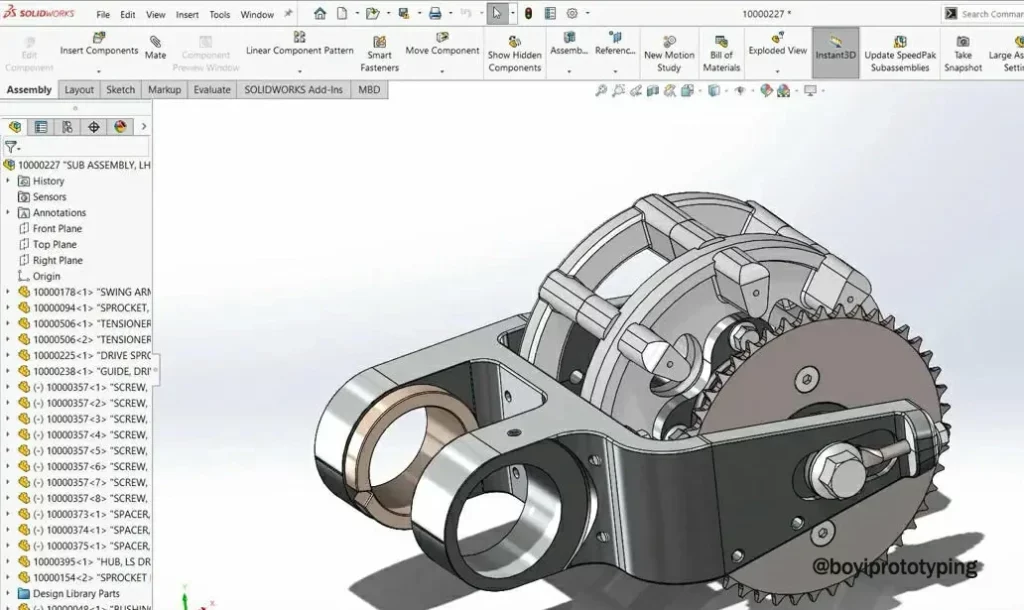This screenshot has height=610, width=1024.
Task: Save the assembly with the Save icon
Action: coord(404,14)
